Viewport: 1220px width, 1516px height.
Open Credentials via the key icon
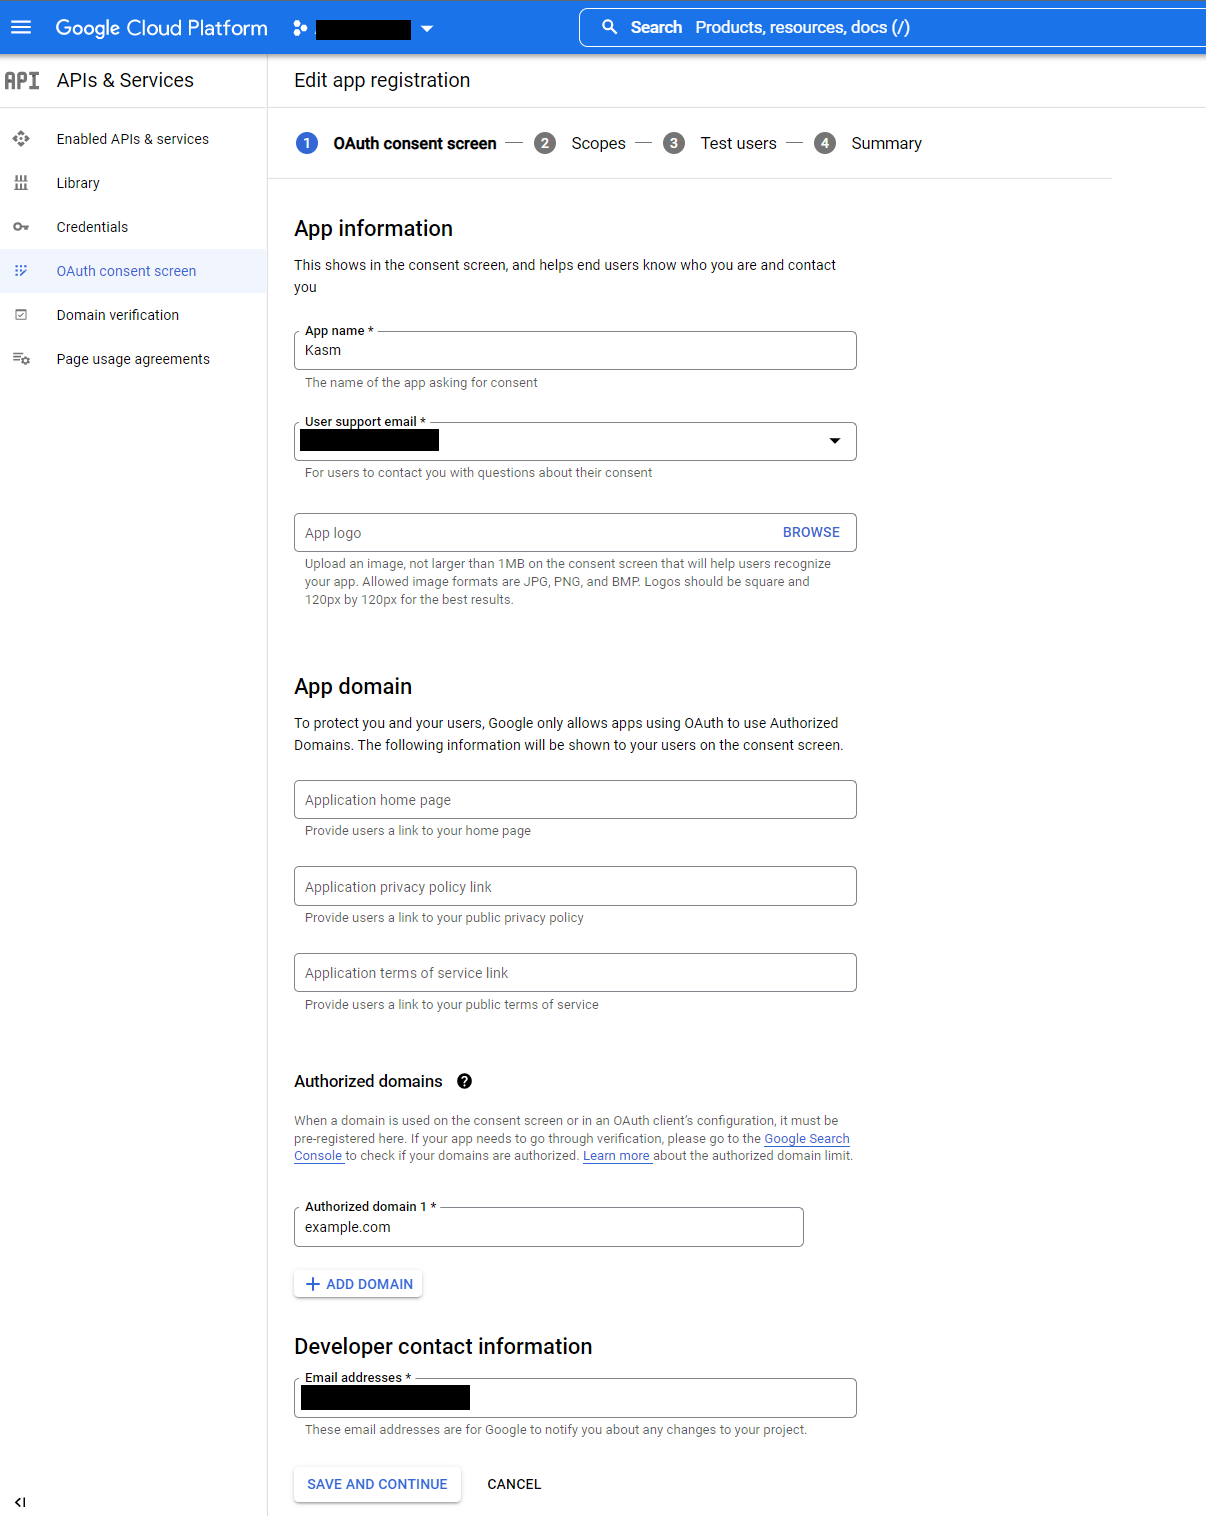[x=21, y=227]
